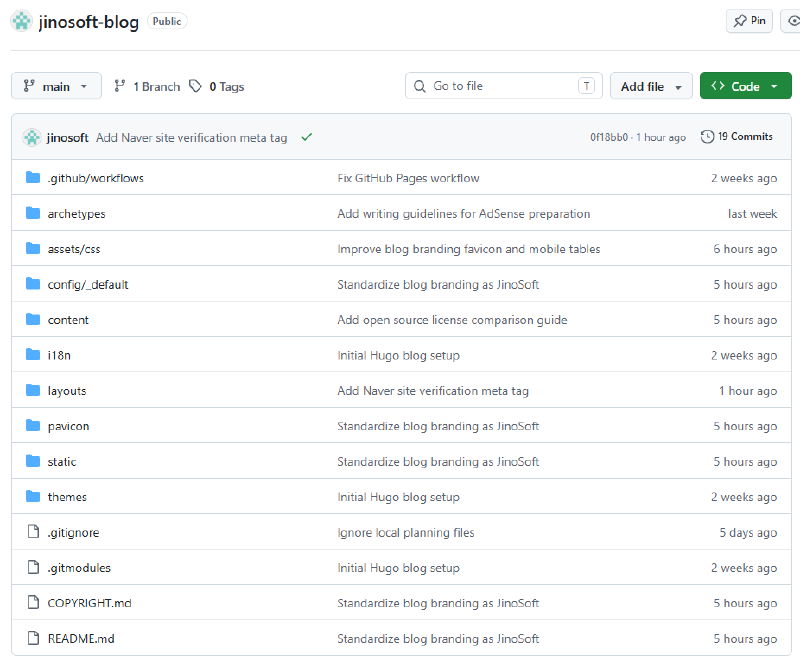Open commit Ignore local planning files
This screenshot has height=661, width=800.
tap(406, 532)
